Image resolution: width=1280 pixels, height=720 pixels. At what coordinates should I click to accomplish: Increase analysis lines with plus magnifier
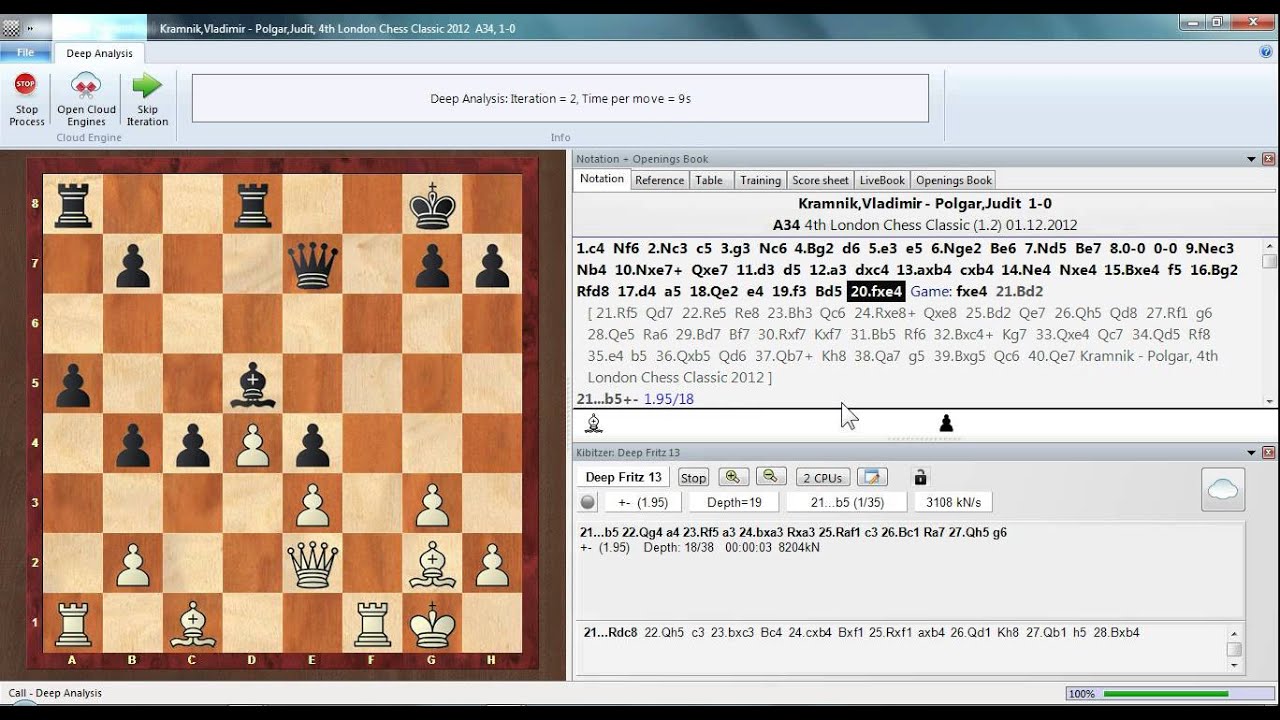[x=733, y=477]
